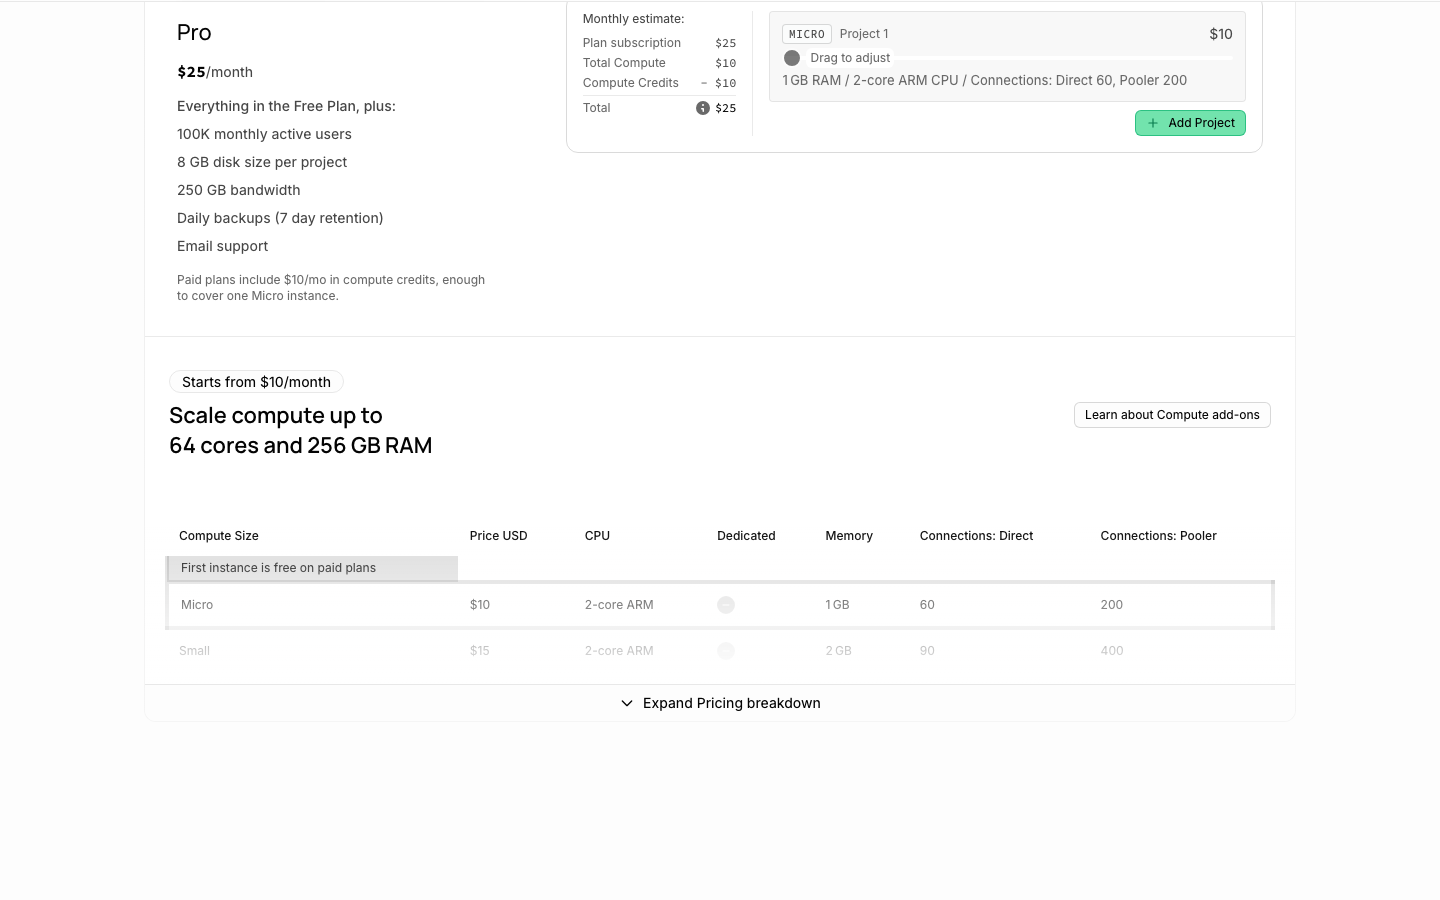Expand the Pricing breakdown section

pos(720,703)
